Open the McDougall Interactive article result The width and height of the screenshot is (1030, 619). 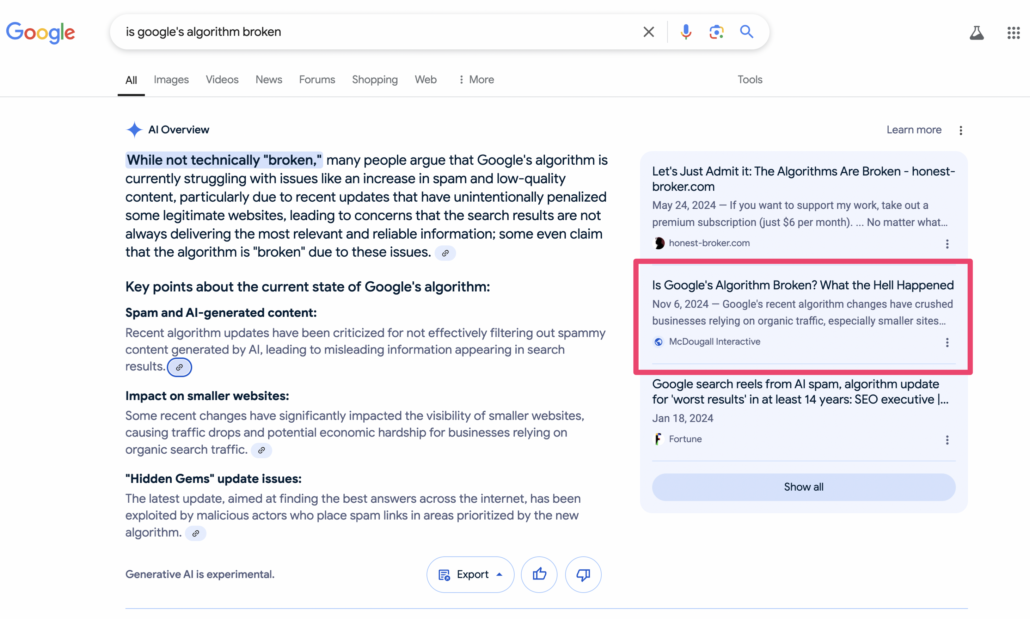tap(802, 286)
